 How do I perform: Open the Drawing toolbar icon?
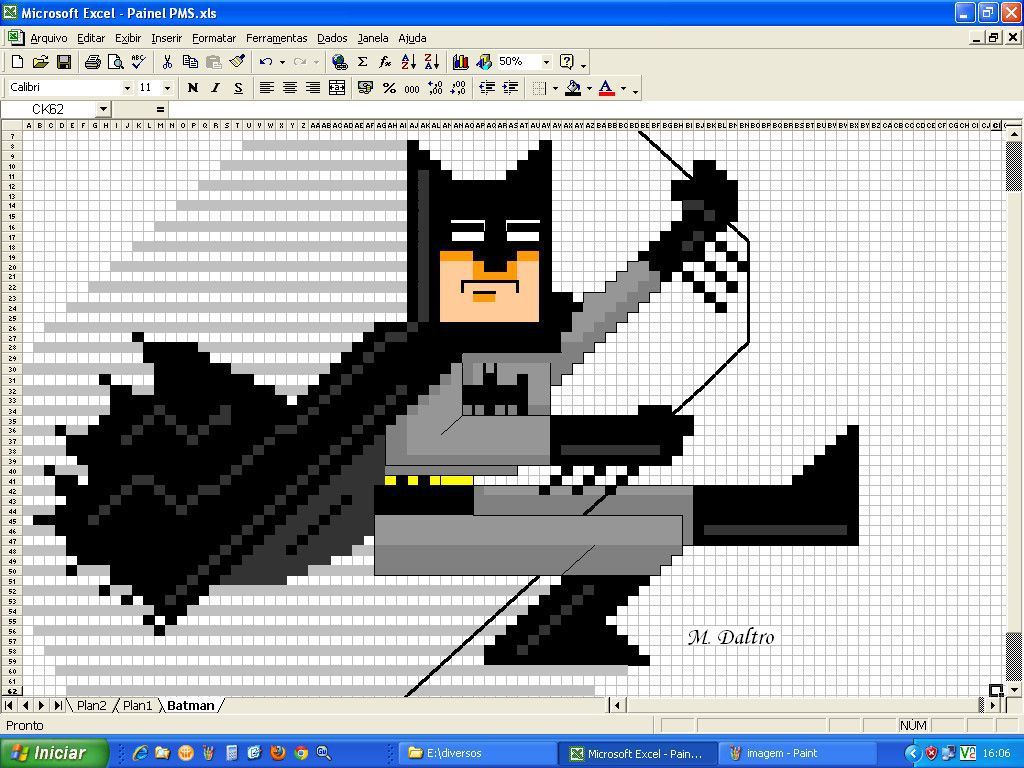coord(484,62)
